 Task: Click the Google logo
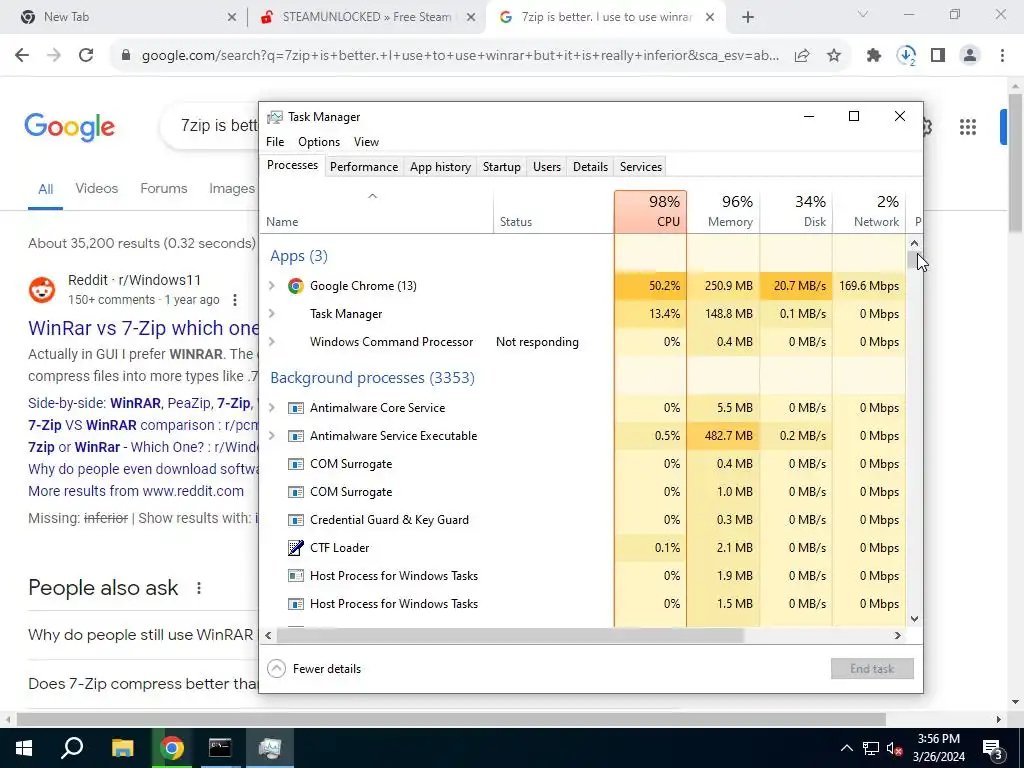[x=70, y=127]
